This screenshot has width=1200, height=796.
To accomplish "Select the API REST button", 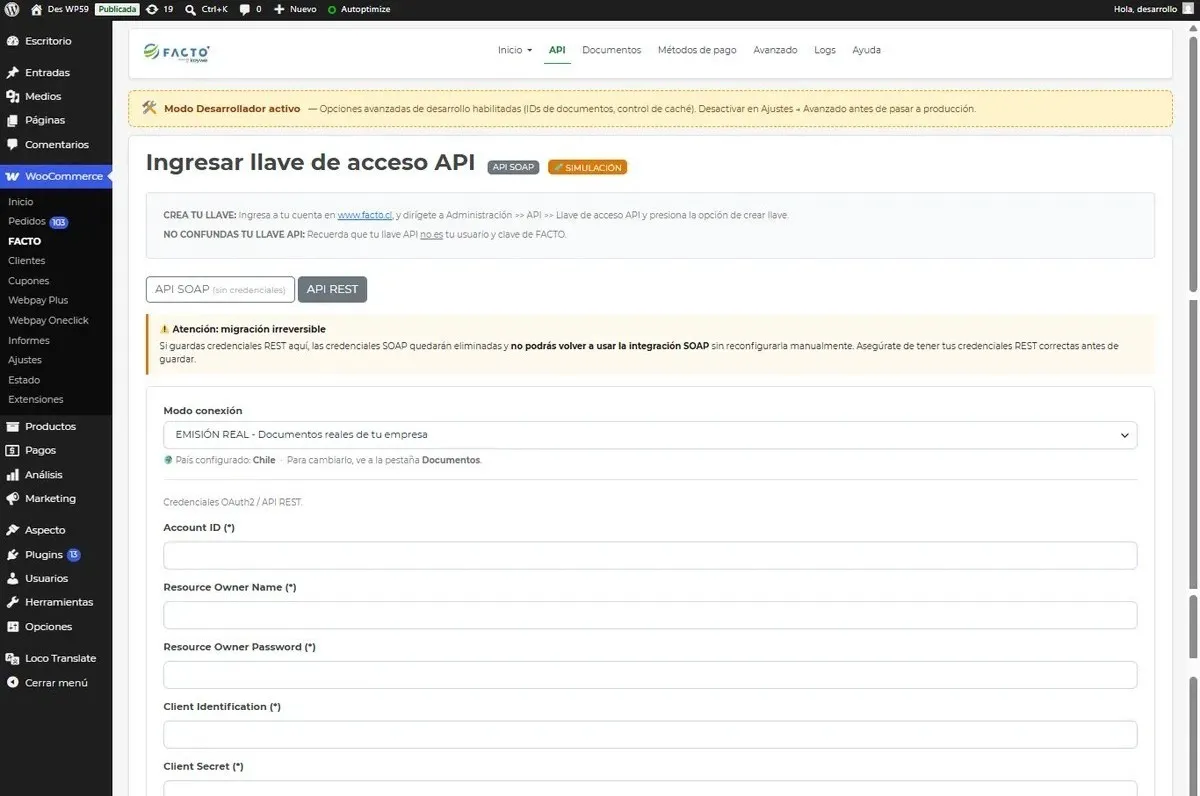I will pos(332,289).
